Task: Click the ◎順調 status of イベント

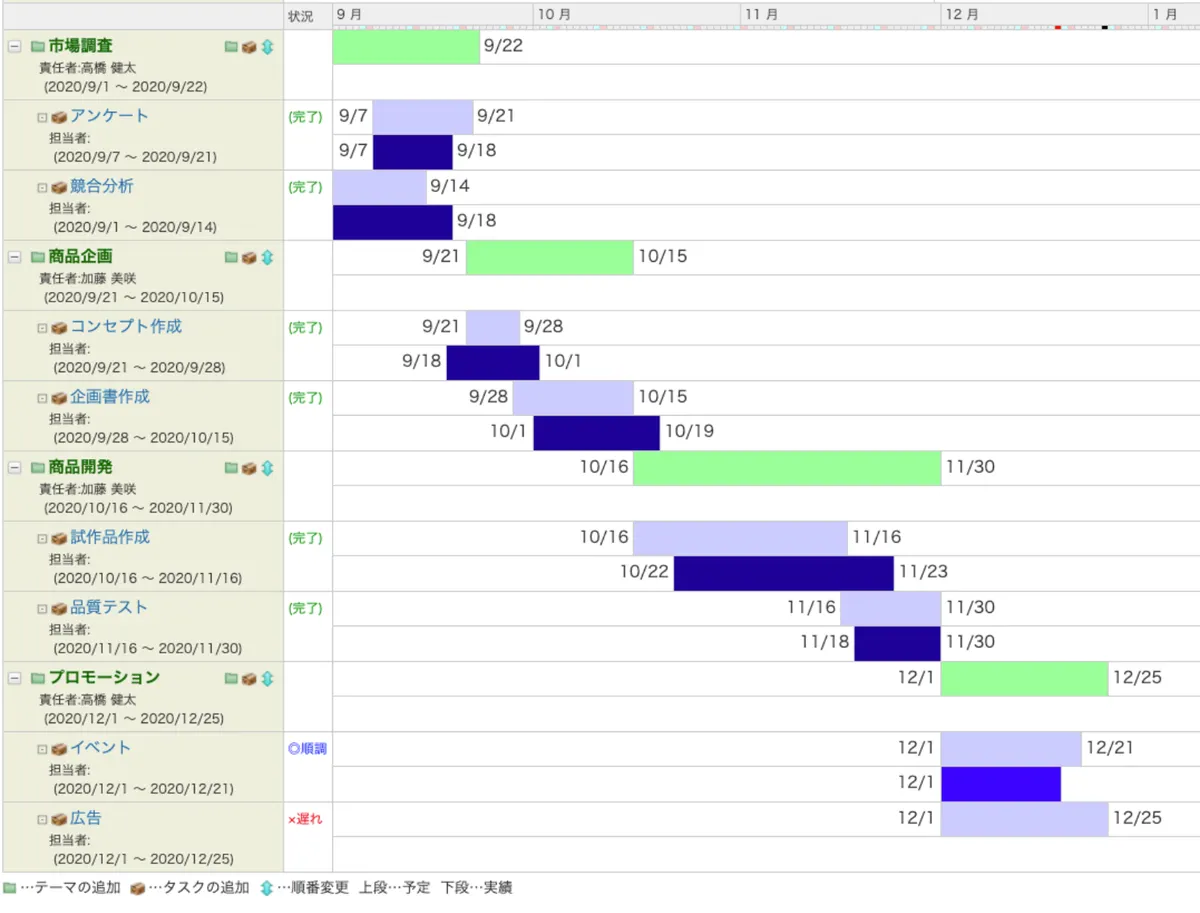Action: pyautogui.click(x=307, y=748)
